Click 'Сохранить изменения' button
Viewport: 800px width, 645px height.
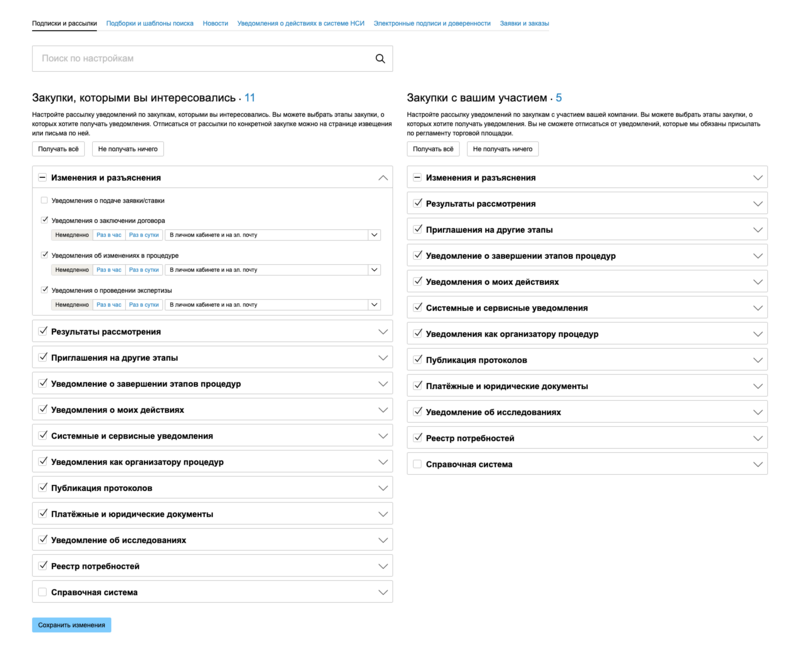(x=71, y=625)
